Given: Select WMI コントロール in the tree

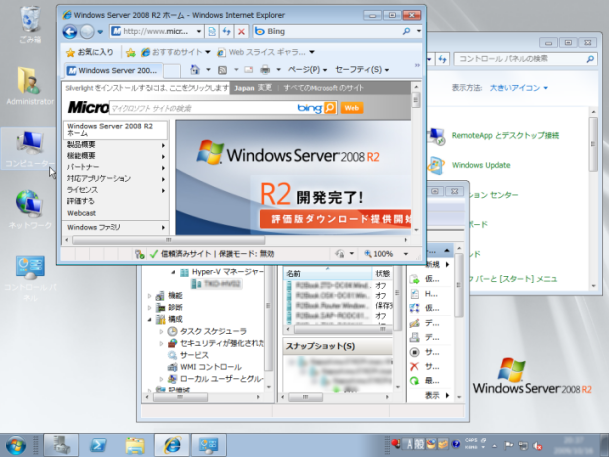Looking at the screenshot, I should [211, 367].
